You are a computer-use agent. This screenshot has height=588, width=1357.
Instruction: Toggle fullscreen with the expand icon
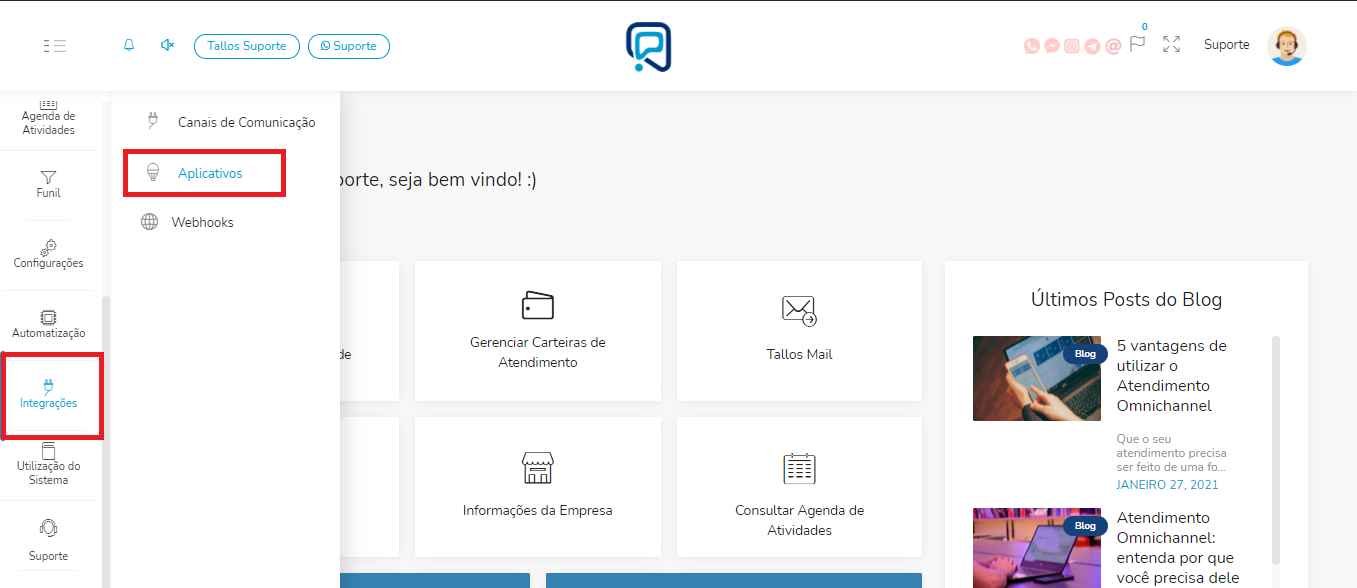pos(1171,45)
